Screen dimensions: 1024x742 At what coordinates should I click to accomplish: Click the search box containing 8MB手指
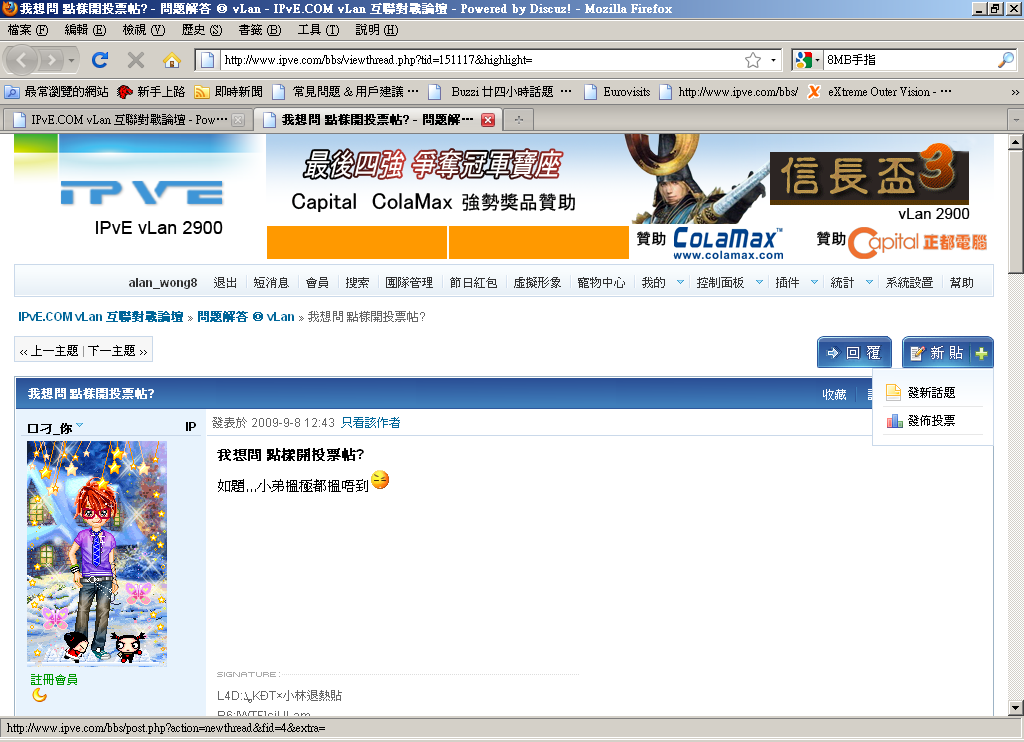[x=910, y=60]
